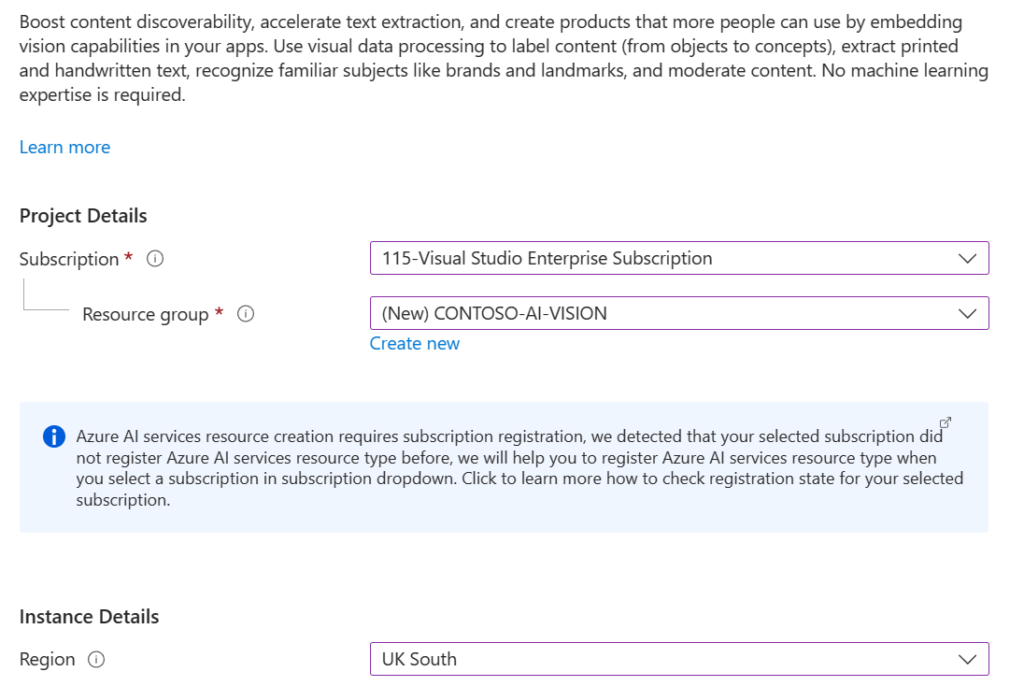This screenshot has width=1024, height=686.
Task: Click the Instance Details heading
Action: (89, 617)
